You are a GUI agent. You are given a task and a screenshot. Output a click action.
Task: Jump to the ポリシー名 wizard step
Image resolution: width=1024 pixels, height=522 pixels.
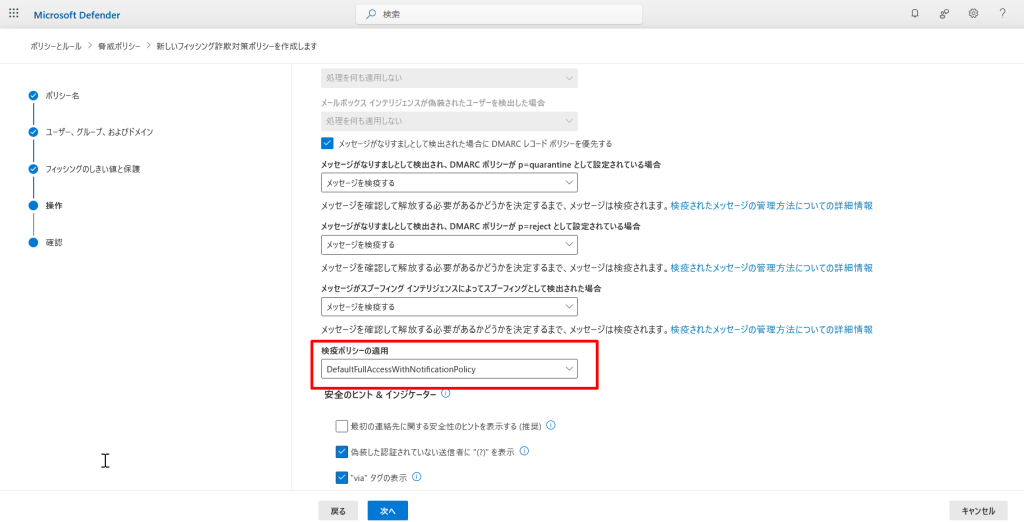62,96
